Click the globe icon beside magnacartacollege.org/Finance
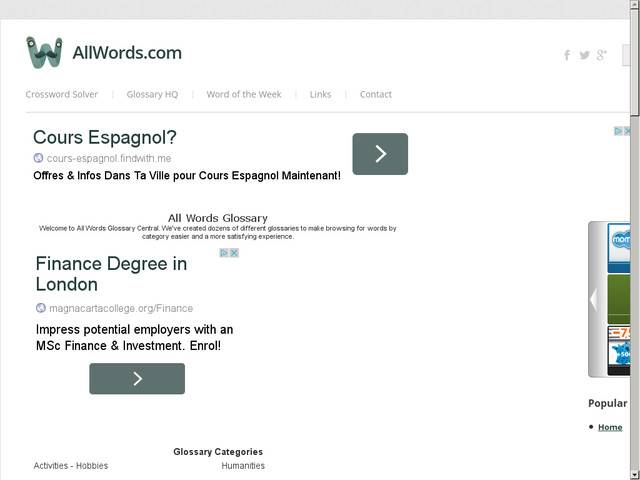Screen dimensions: 640x480 41,308
